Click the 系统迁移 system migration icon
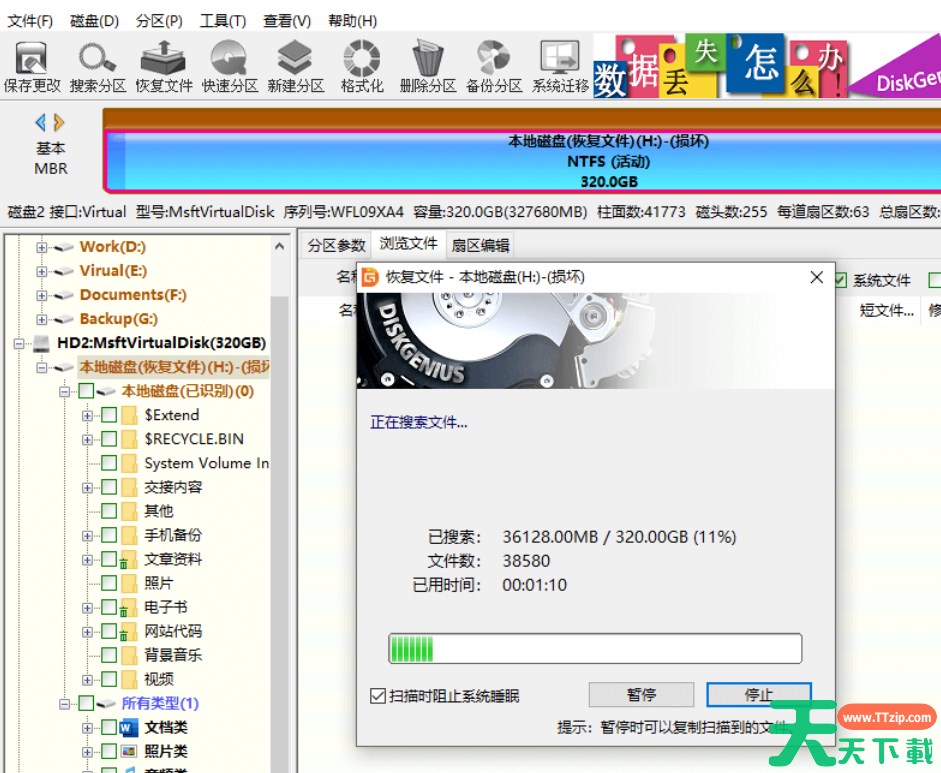Viewport: 941px width, 773px height. 560,66
